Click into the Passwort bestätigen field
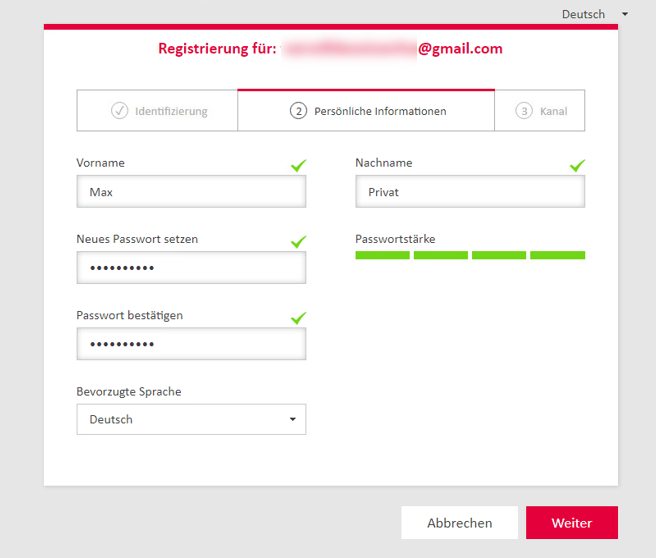The width and height of the screenshot is (656, 558). (x=190, y=344)
